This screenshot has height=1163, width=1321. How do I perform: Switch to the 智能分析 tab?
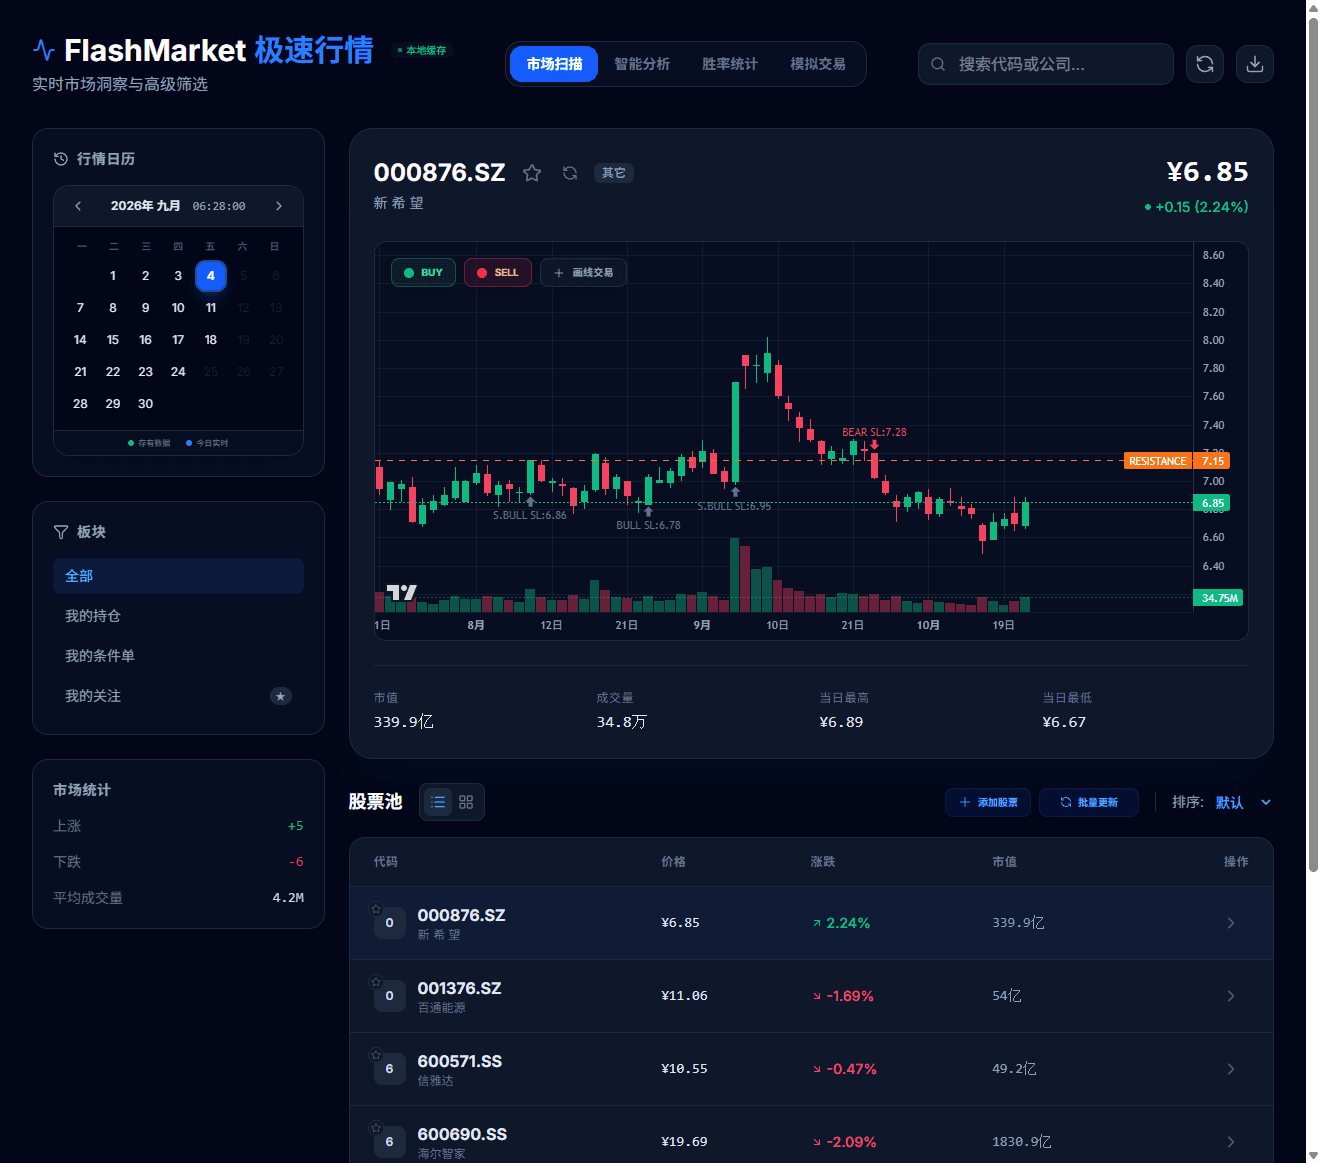point(642,64)
